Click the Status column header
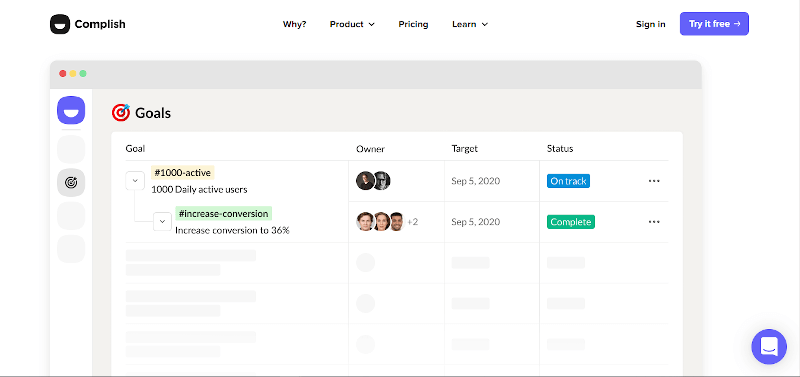The image size is (800, 377). 560,148
